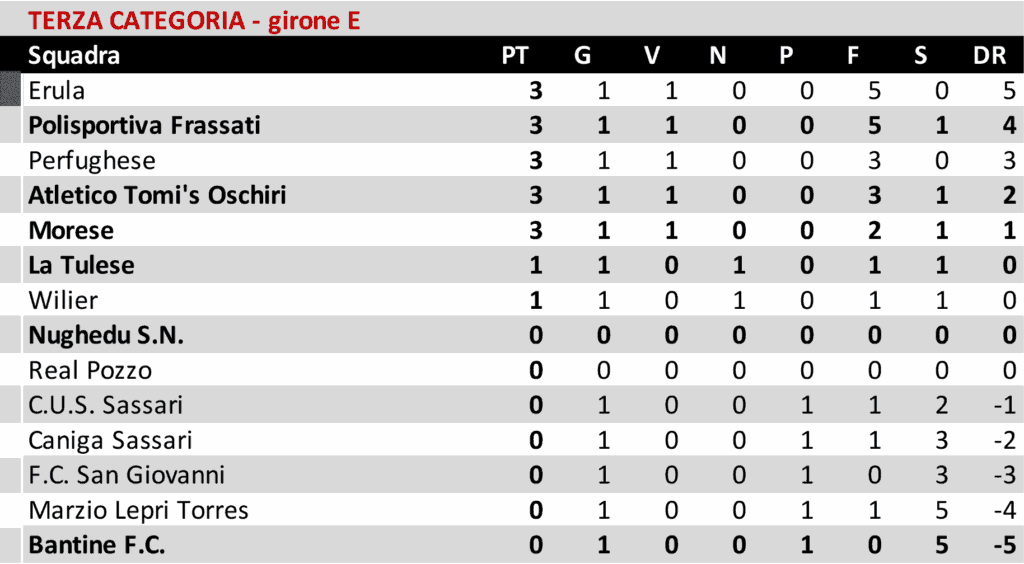Select the Morese team cell
Viewport: 1024px width, 564px height.
71,231
